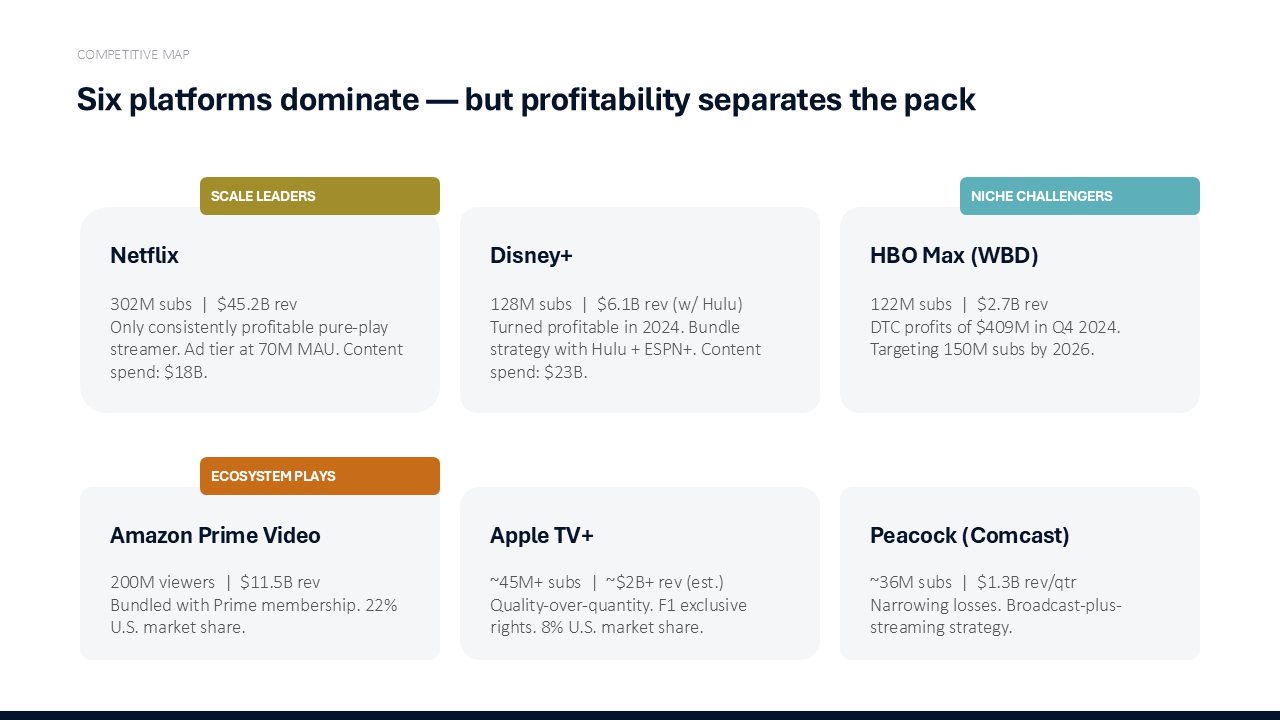The image size is (1280, 720).
Task: Select '~36M subs | $1.3B rev/qtr' line
Action: [973, 582]
